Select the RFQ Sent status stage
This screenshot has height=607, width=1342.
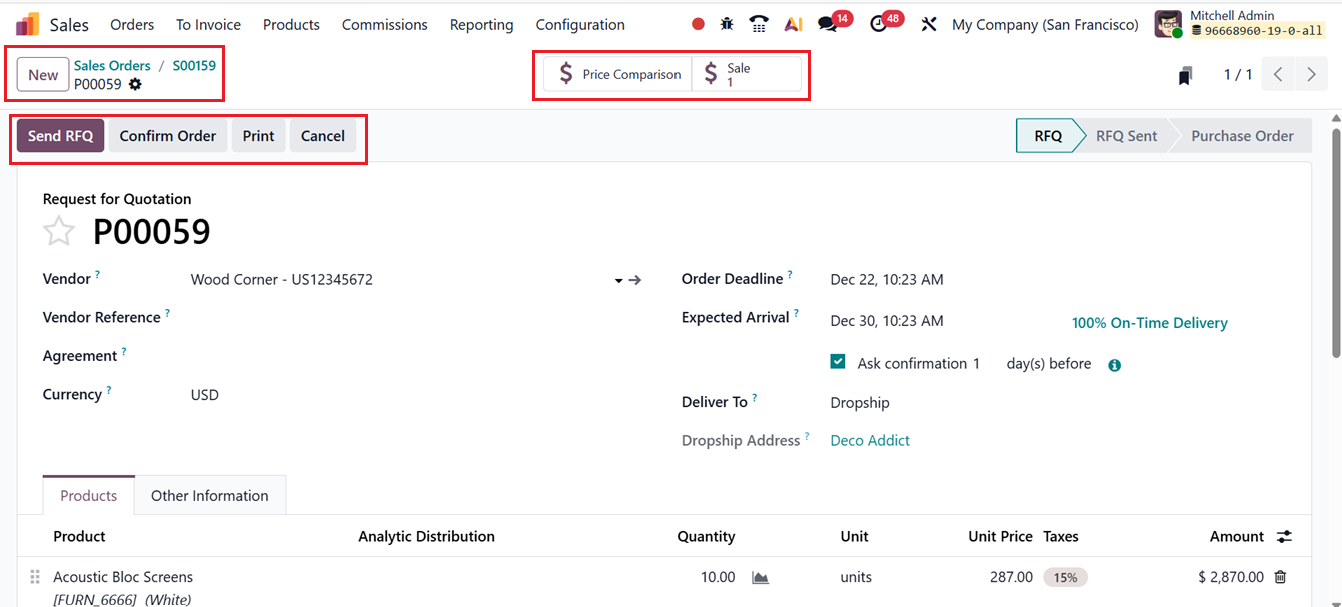1126,136
